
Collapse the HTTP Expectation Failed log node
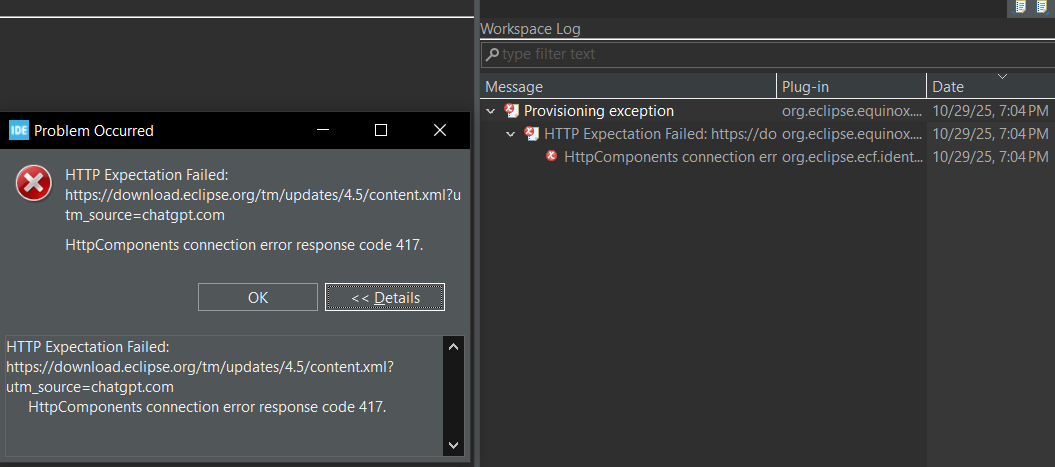(x=511, y=134)
